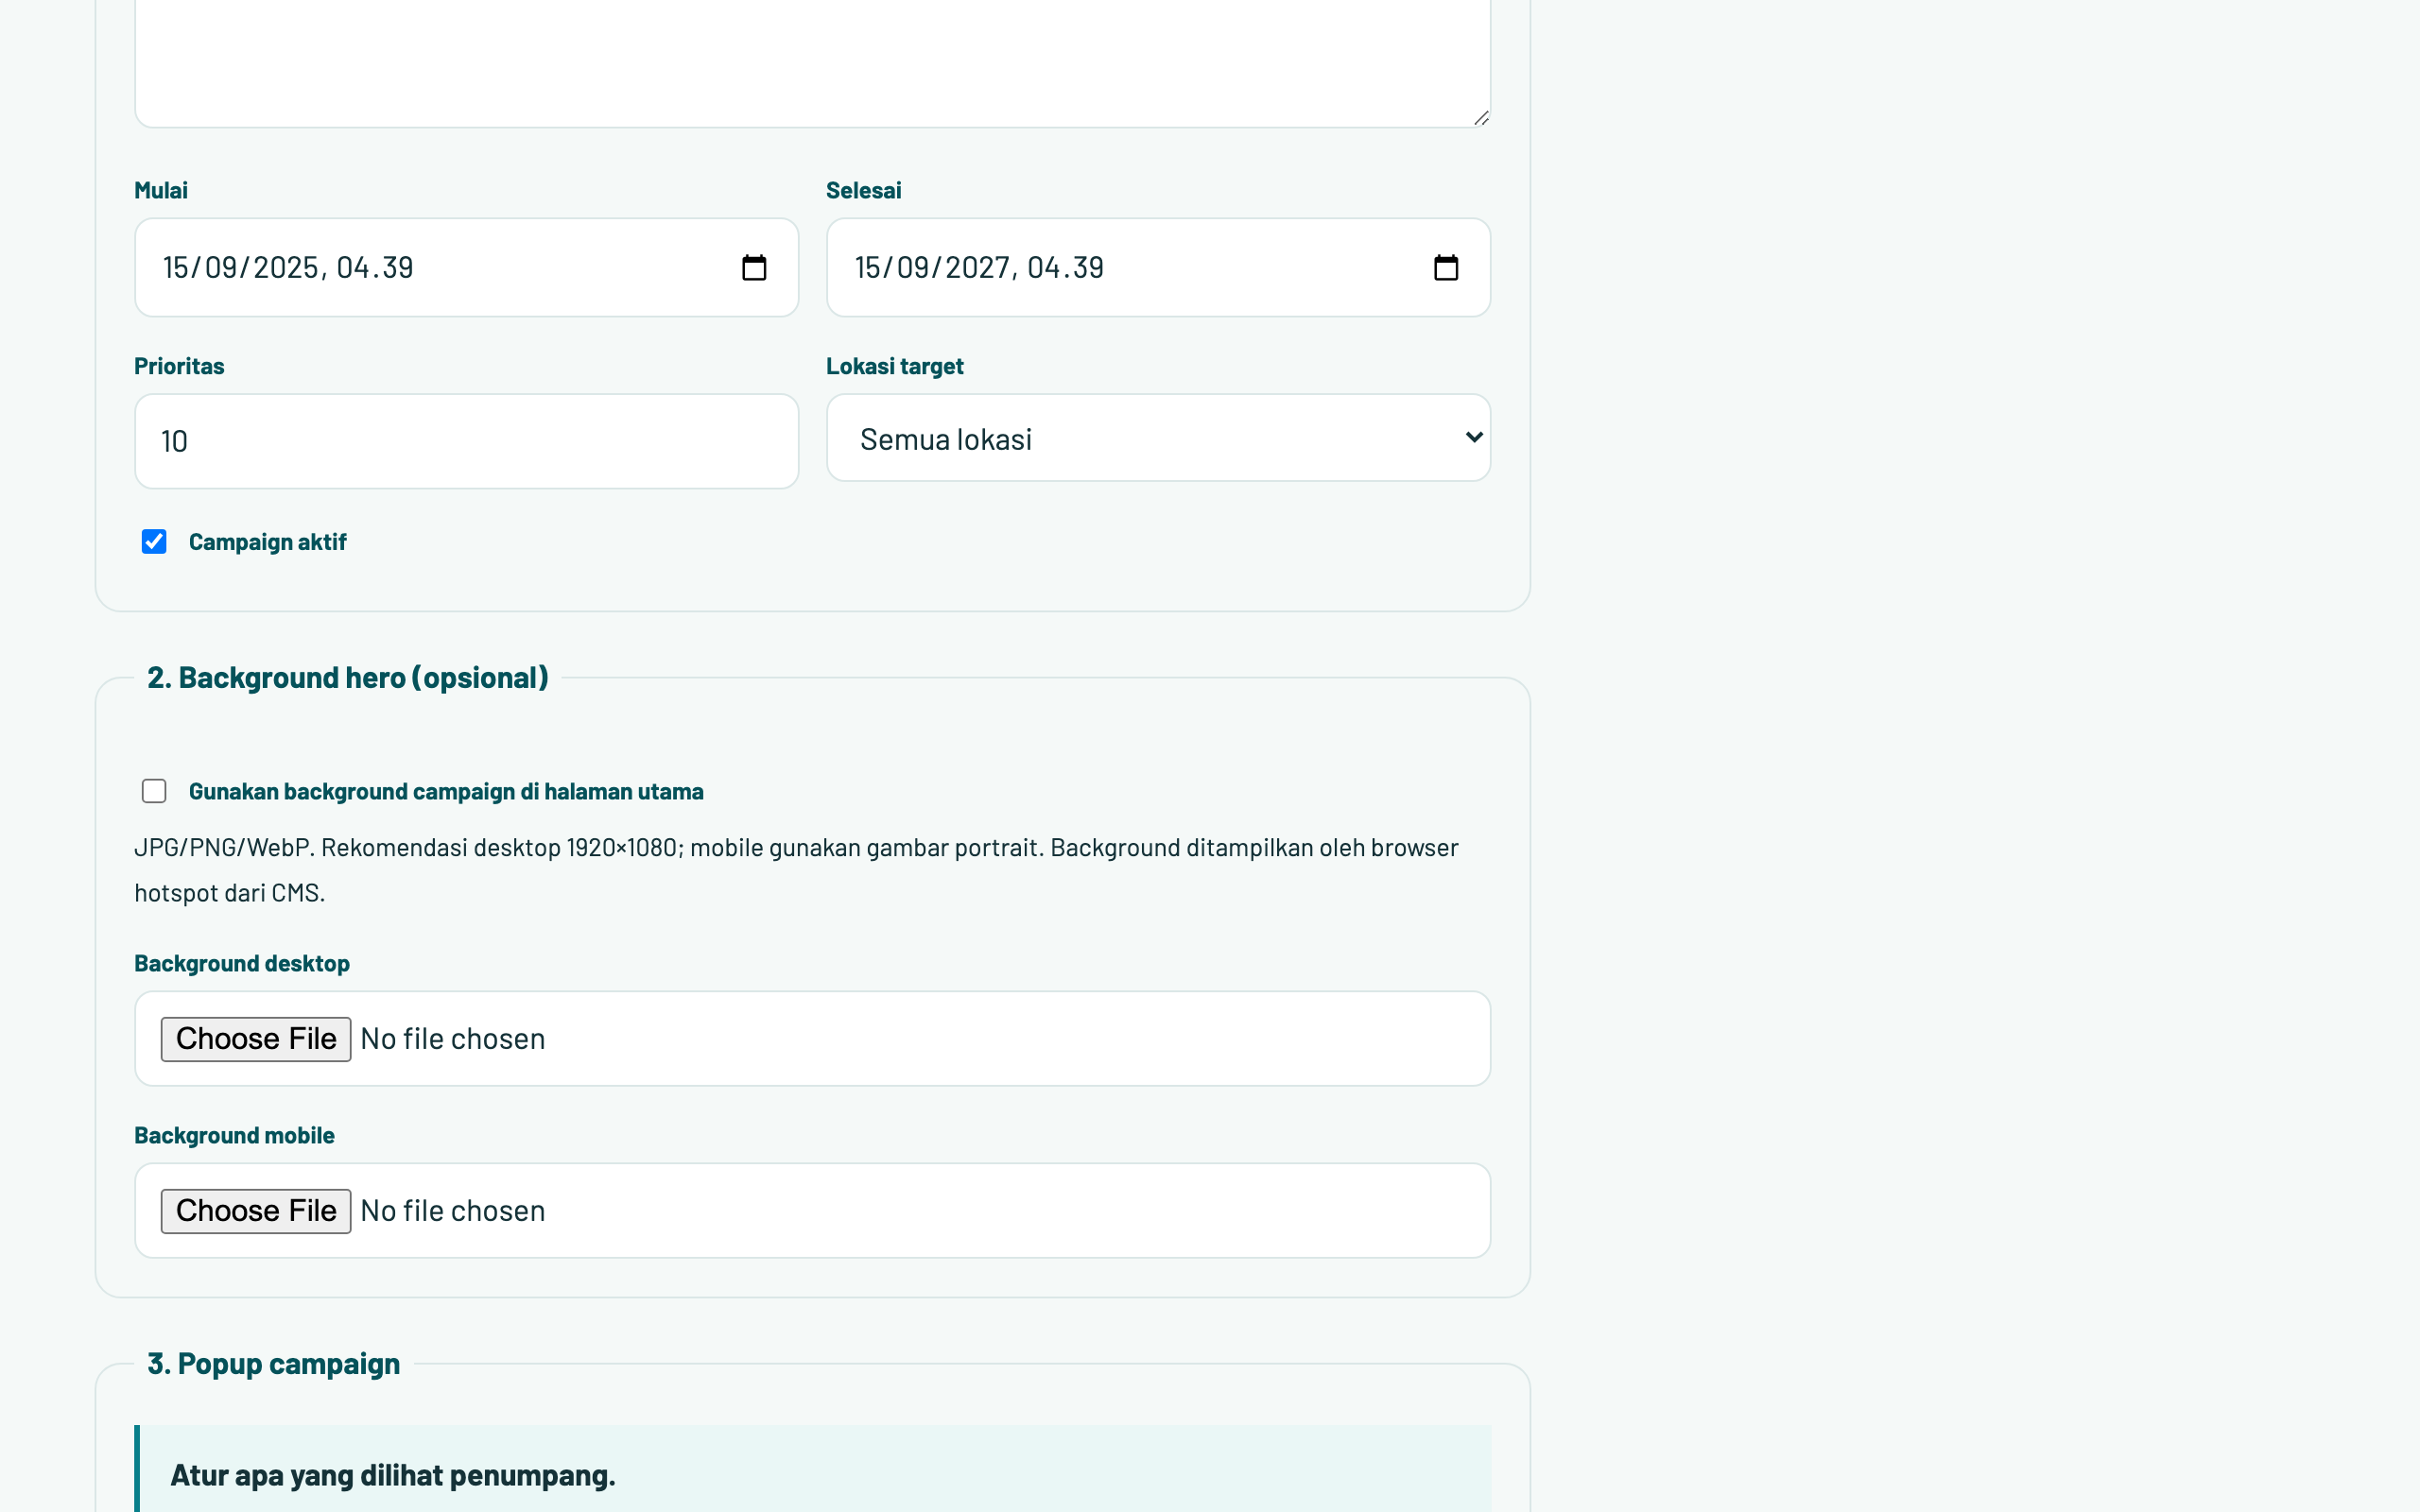
Task: Click the Mulai date-time field
Action: tap(467, 268)
